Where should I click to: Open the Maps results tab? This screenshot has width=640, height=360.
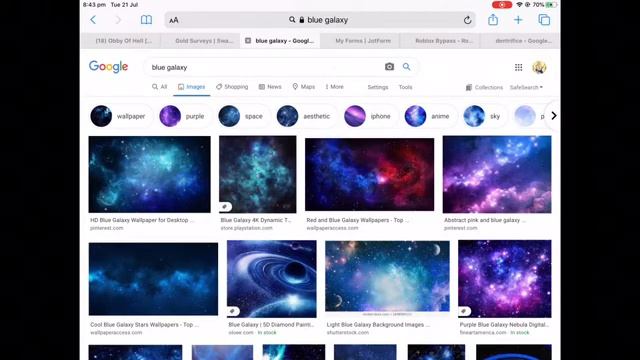tap(304, 87)
